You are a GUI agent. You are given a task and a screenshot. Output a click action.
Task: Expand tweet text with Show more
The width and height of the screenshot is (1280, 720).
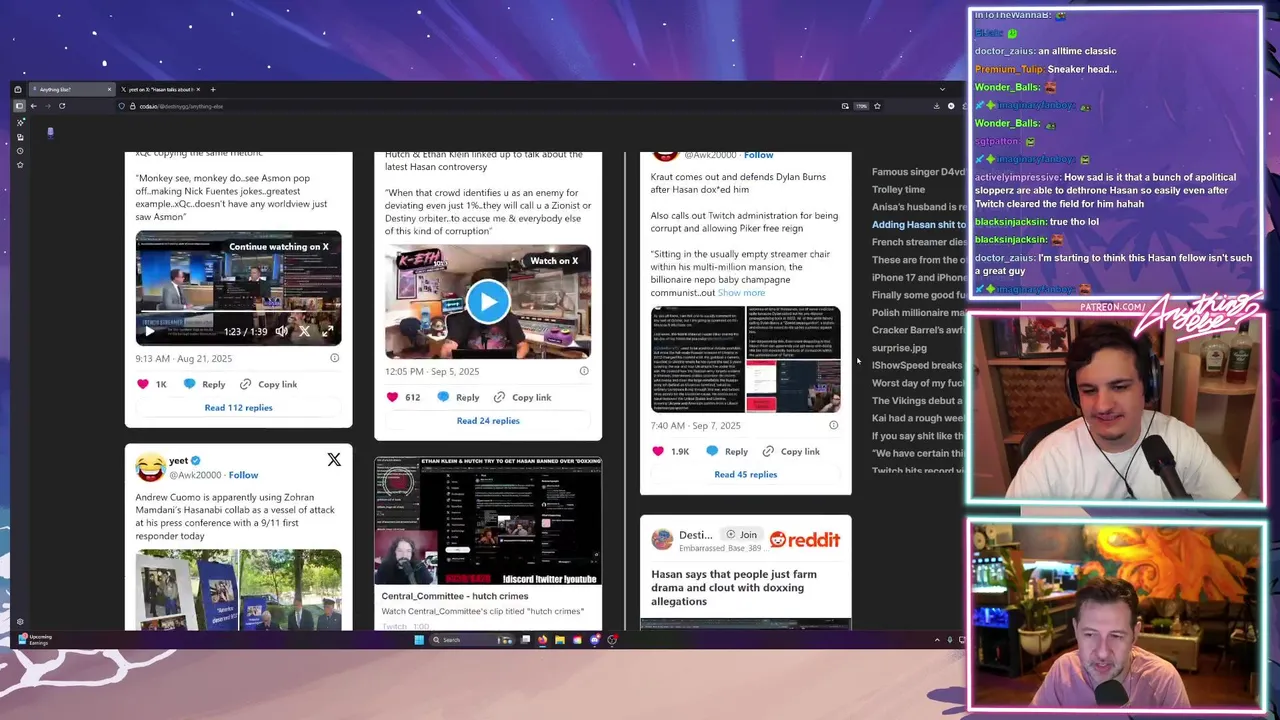(x=741, y=293)
